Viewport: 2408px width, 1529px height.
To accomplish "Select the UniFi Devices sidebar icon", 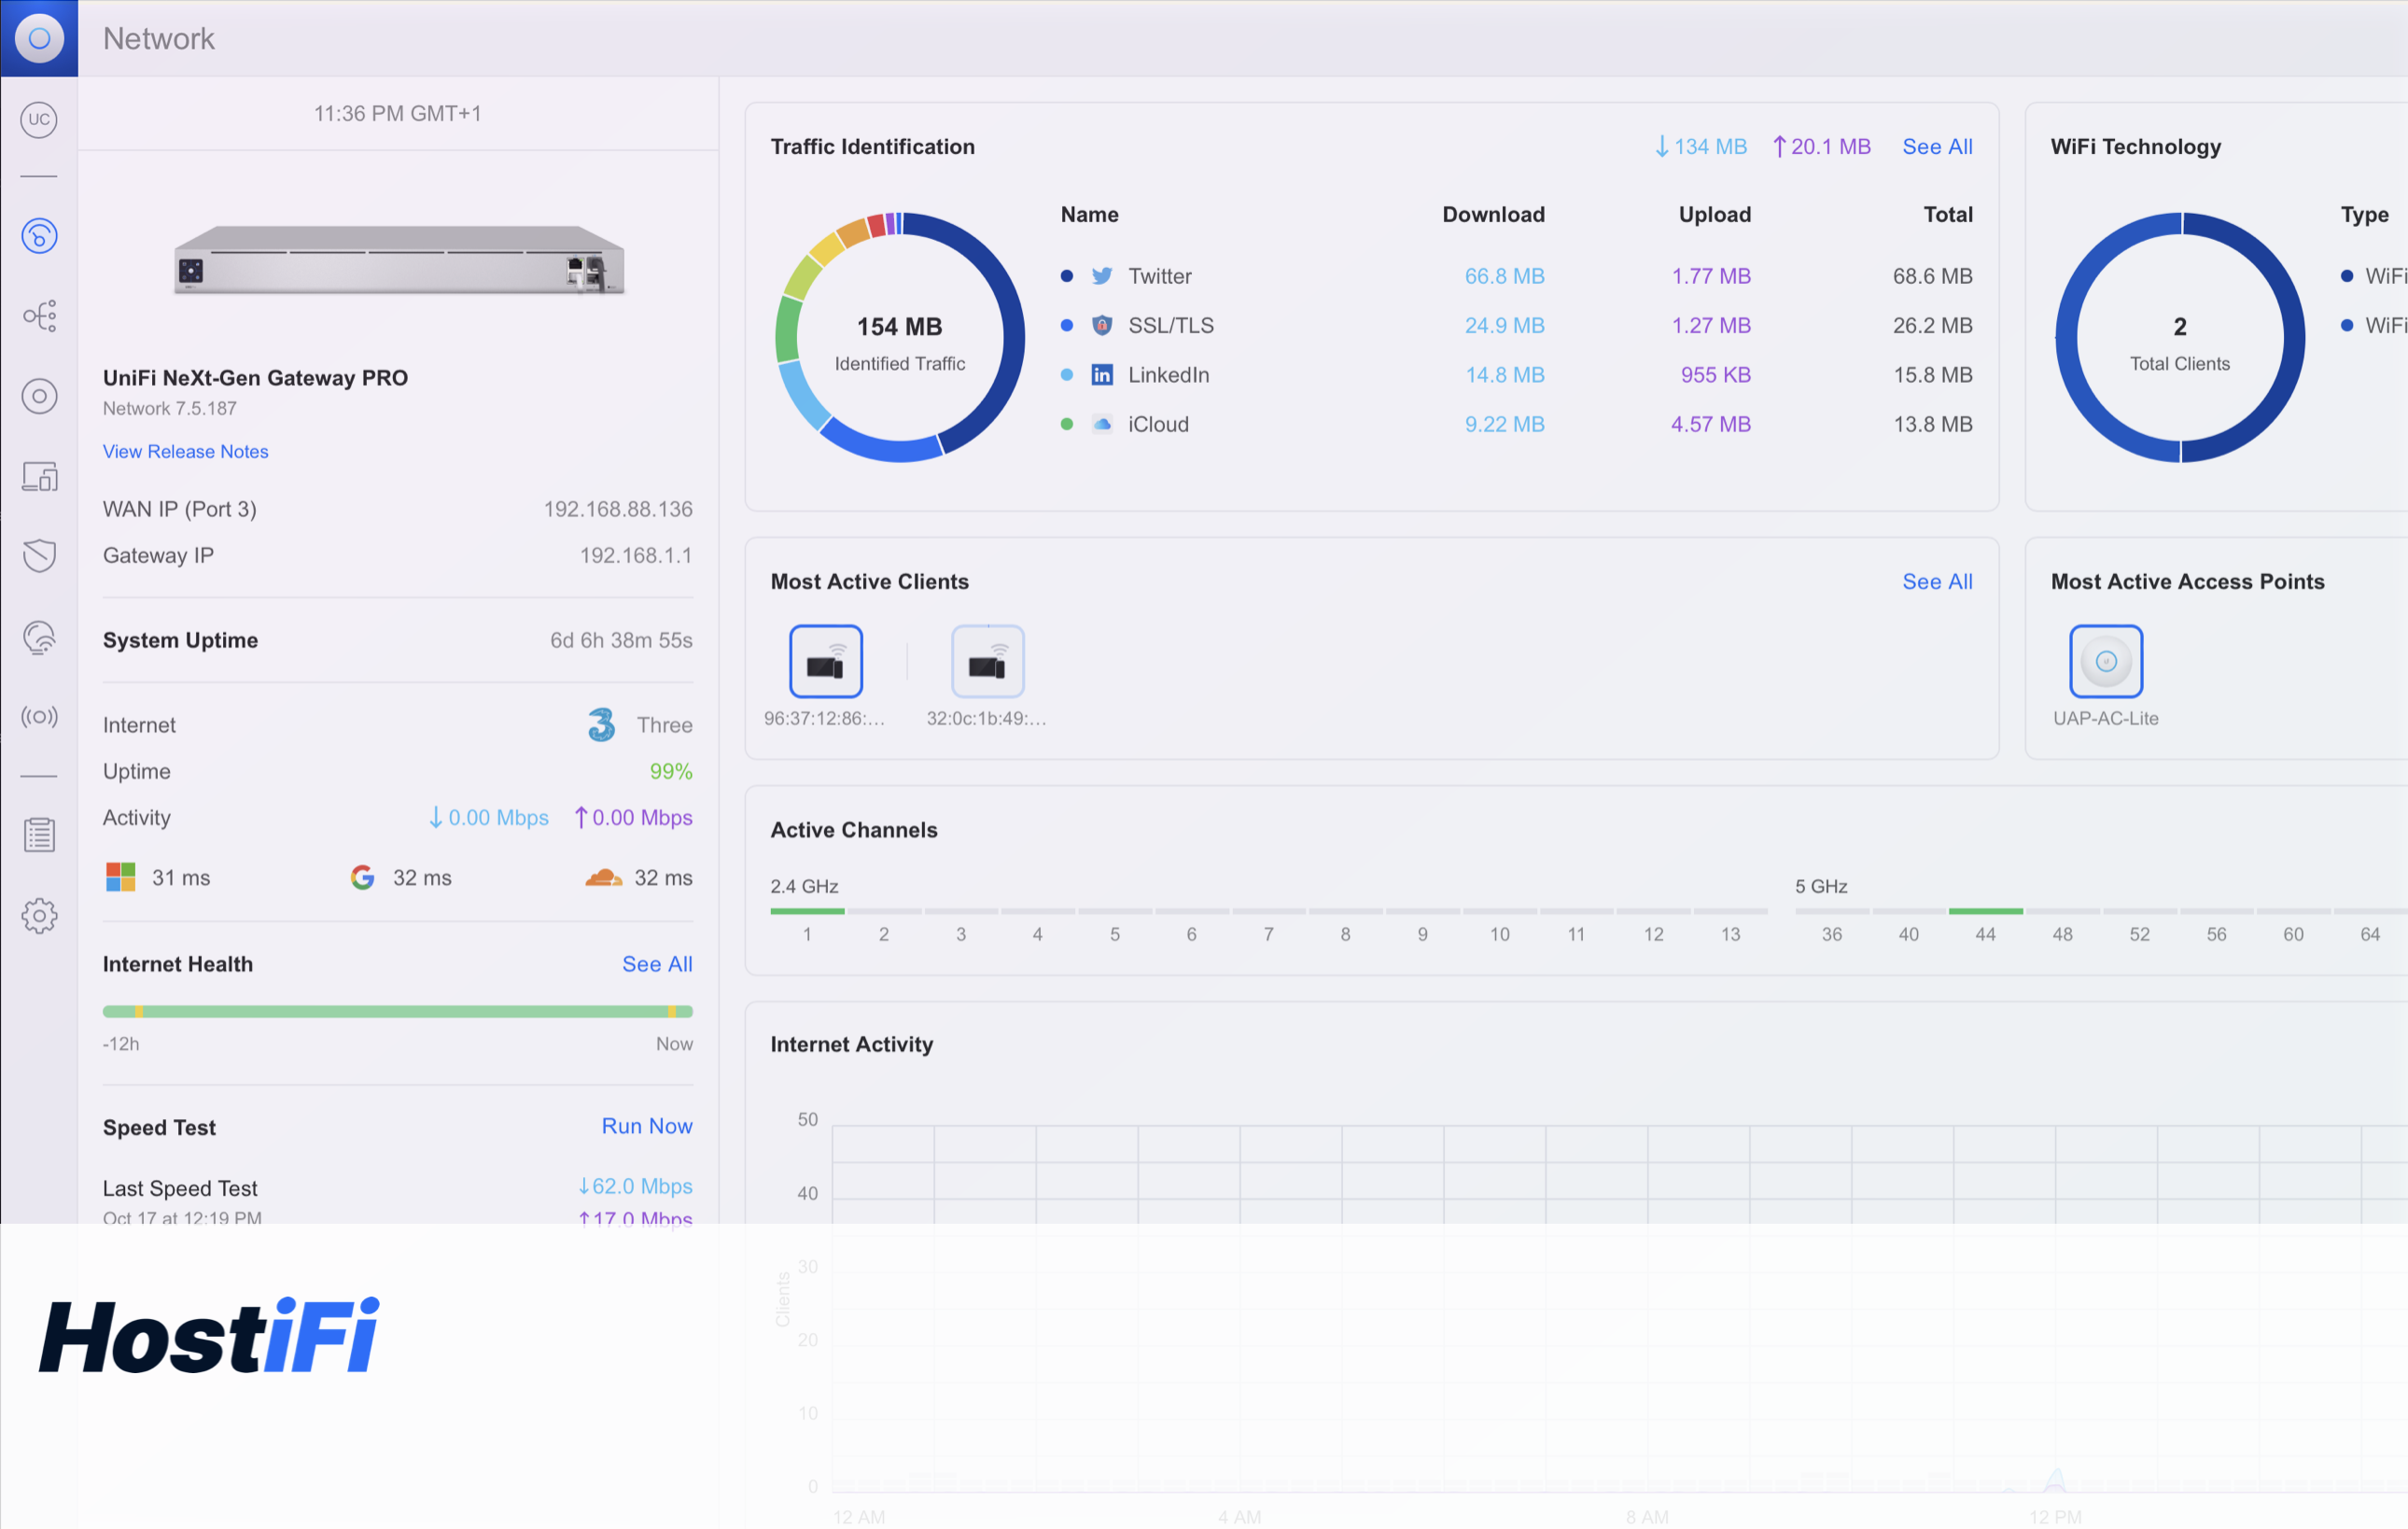I will 39,396.
